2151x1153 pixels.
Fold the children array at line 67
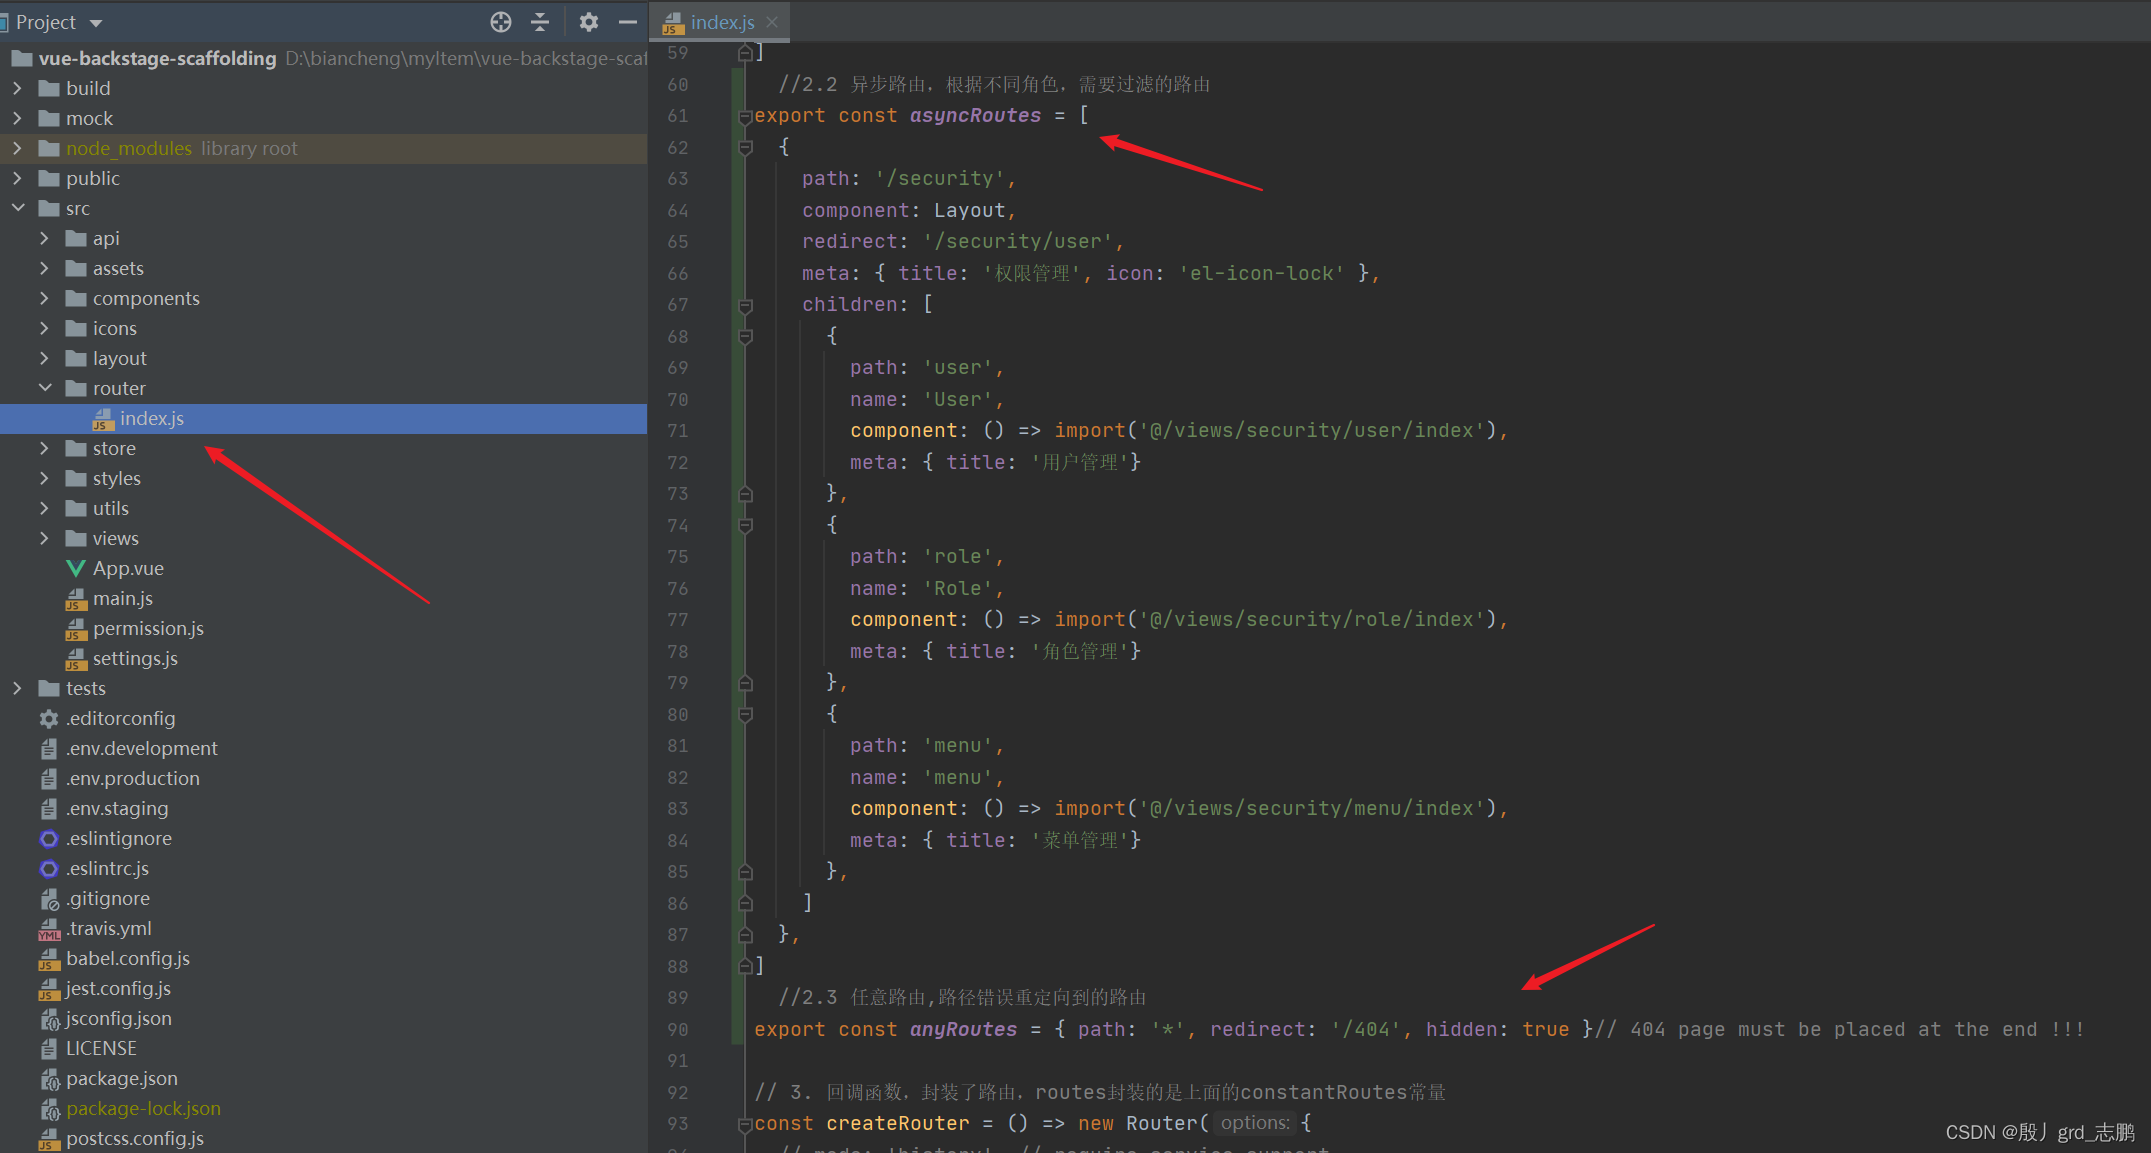click(745, 305)
